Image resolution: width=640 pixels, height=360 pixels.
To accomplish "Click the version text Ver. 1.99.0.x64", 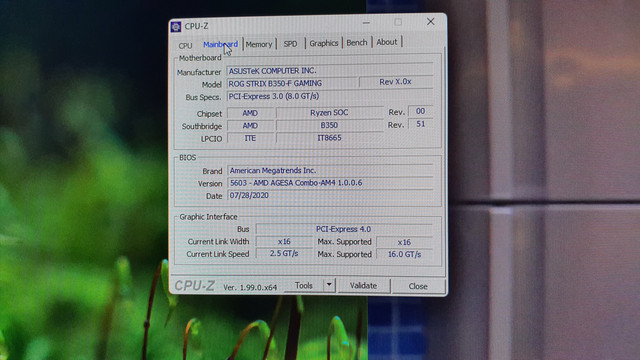I will (250, 287).
